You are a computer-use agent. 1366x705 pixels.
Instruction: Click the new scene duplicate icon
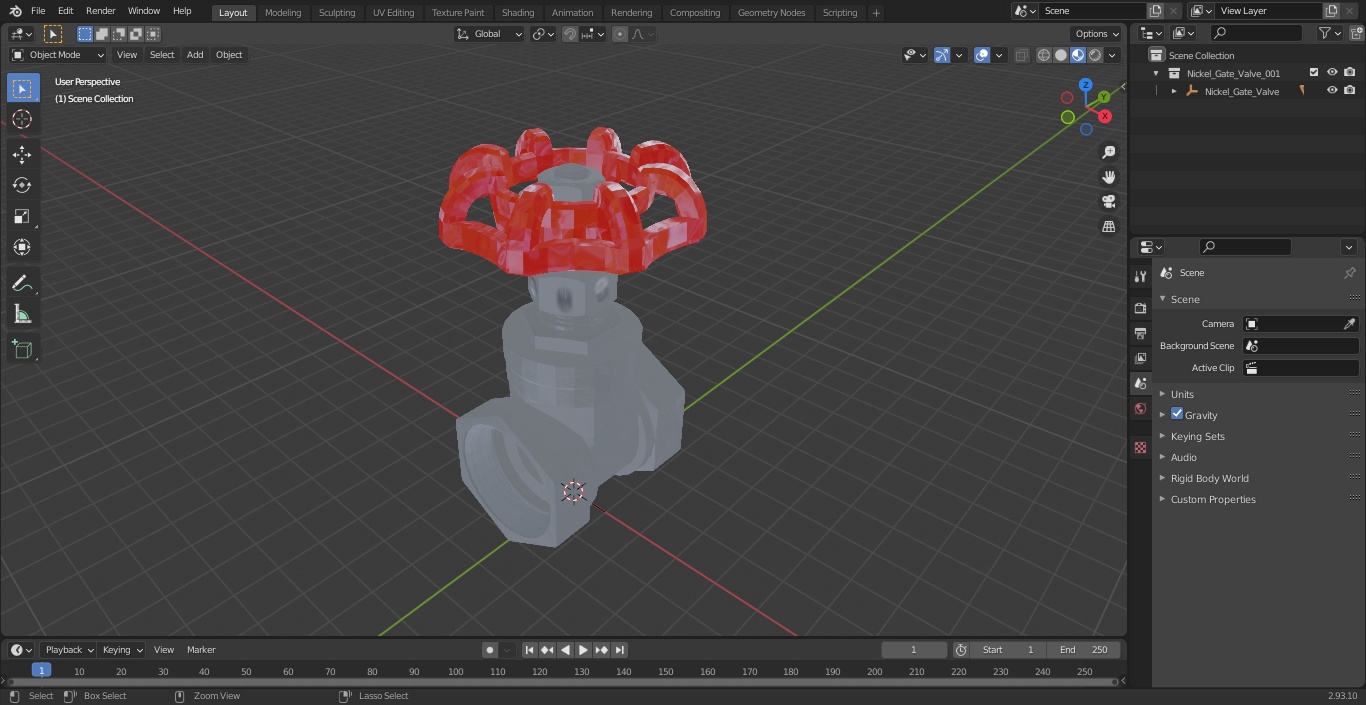(x=1155, y=11)
